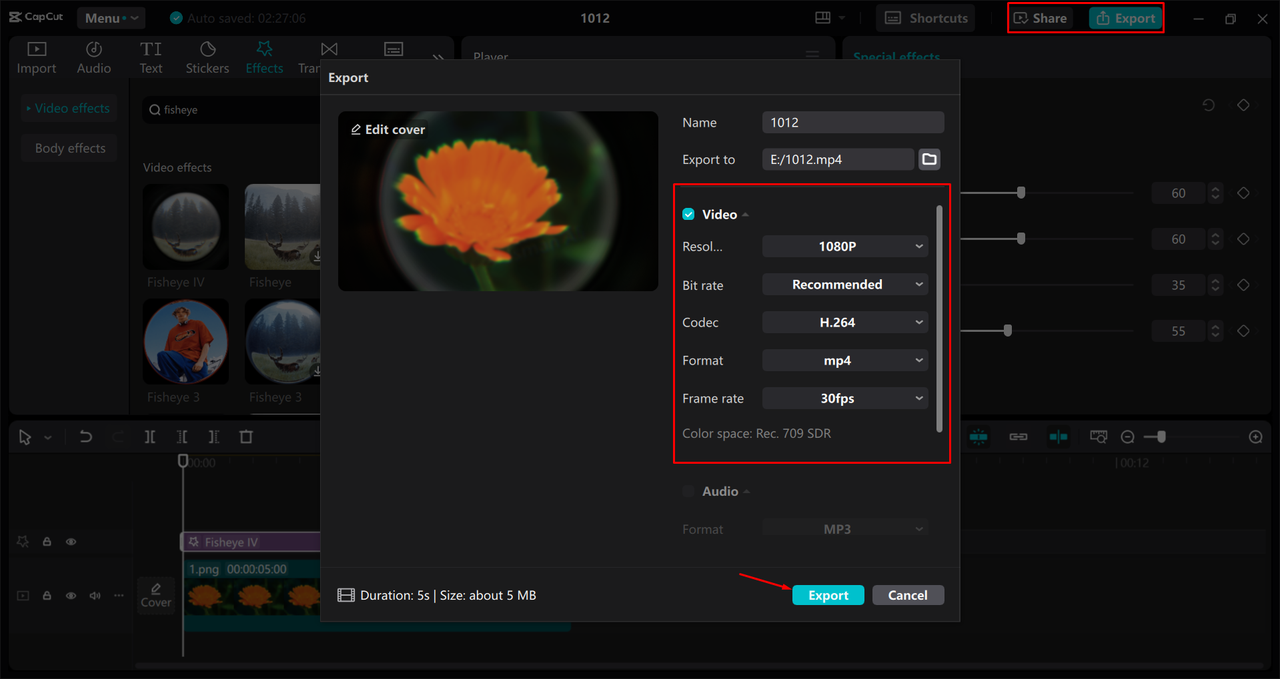This screenshot has height=679, width=1280.
Task: Click the timeline zoom slider handle
Action: (1160, 437)
